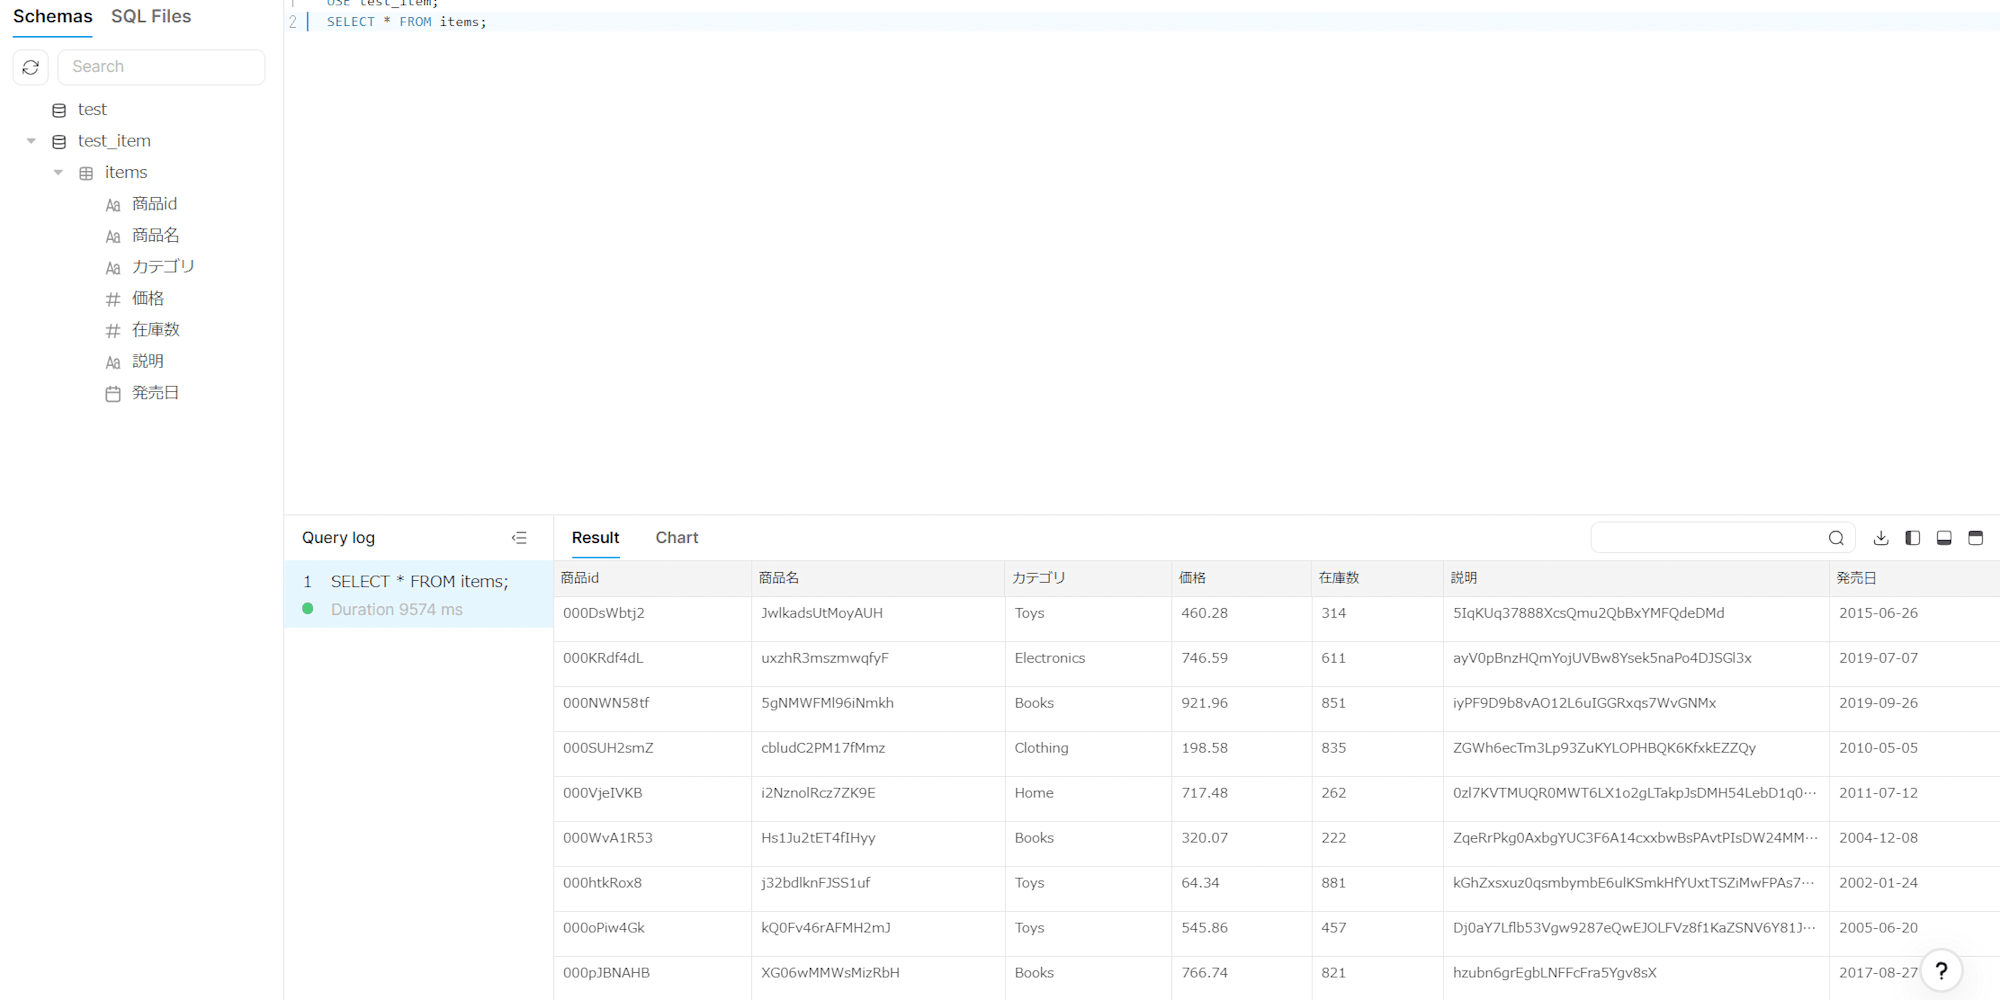This screenshot has width=2000, height=1000.
Task: Select the 発売日 column label in tree
Action: [155, 393]
